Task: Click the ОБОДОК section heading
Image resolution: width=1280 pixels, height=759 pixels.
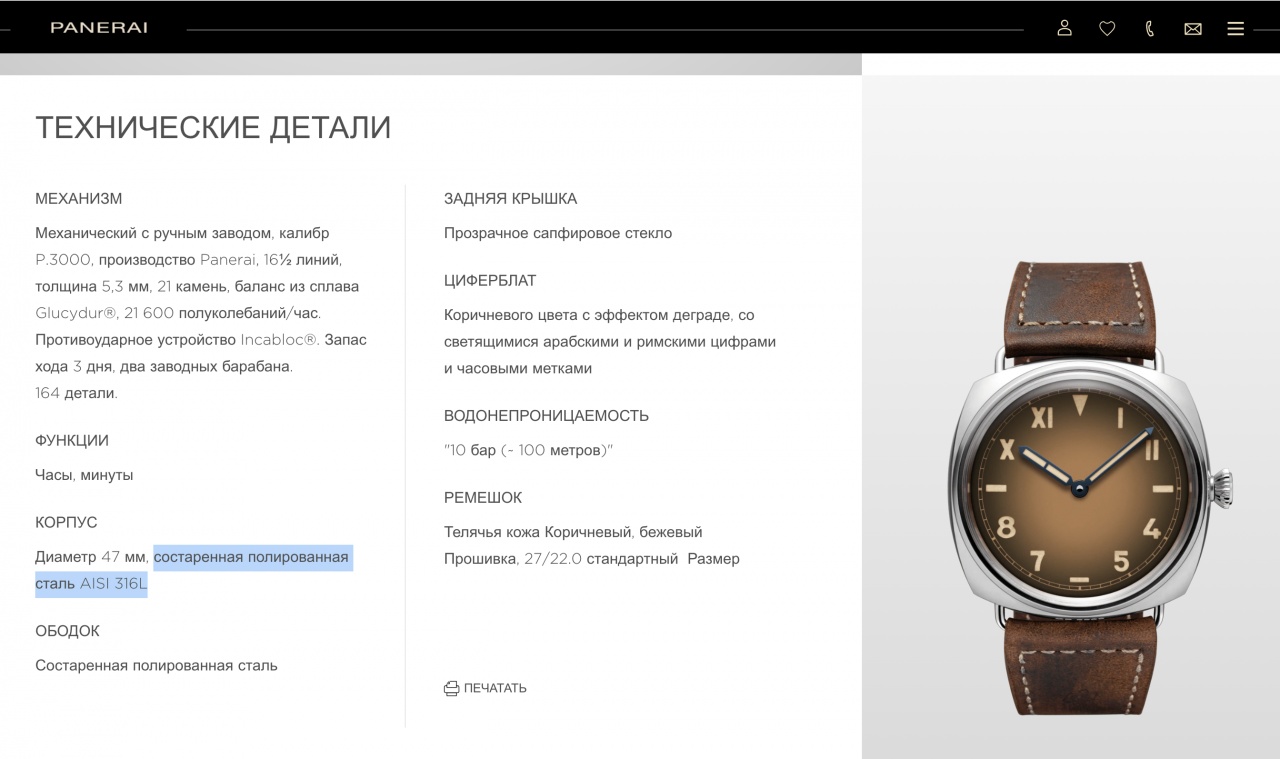Action: click(67, 631)
